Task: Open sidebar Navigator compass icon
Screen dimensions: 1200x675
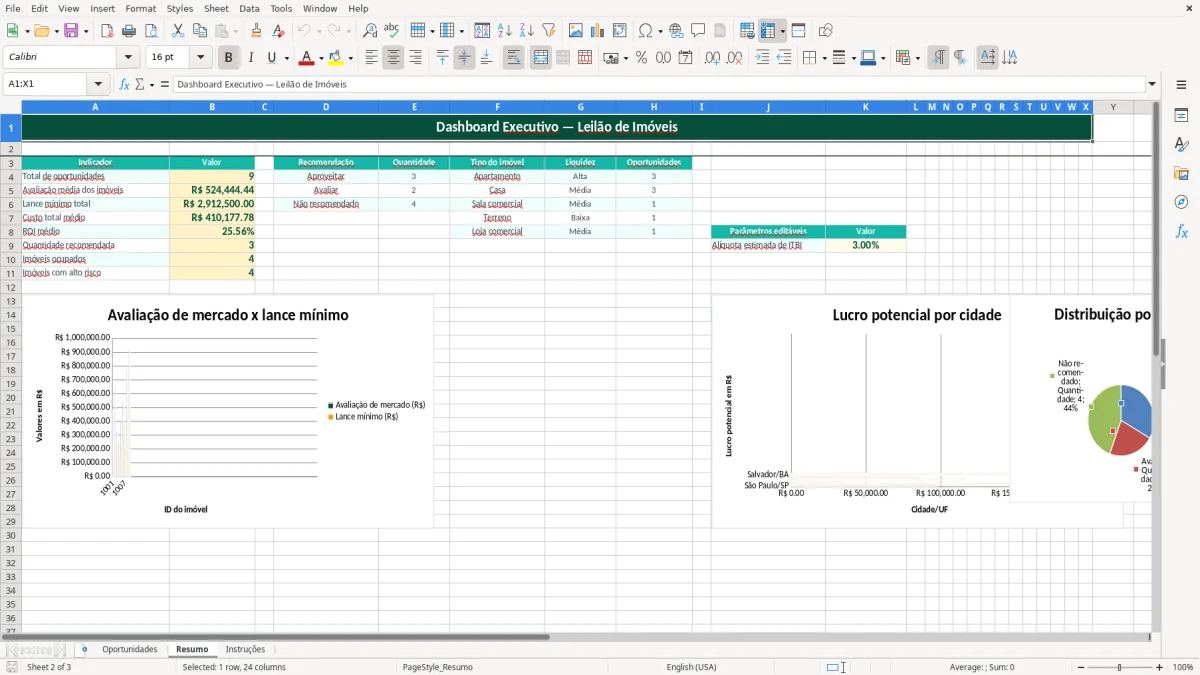Action: 1181,202
